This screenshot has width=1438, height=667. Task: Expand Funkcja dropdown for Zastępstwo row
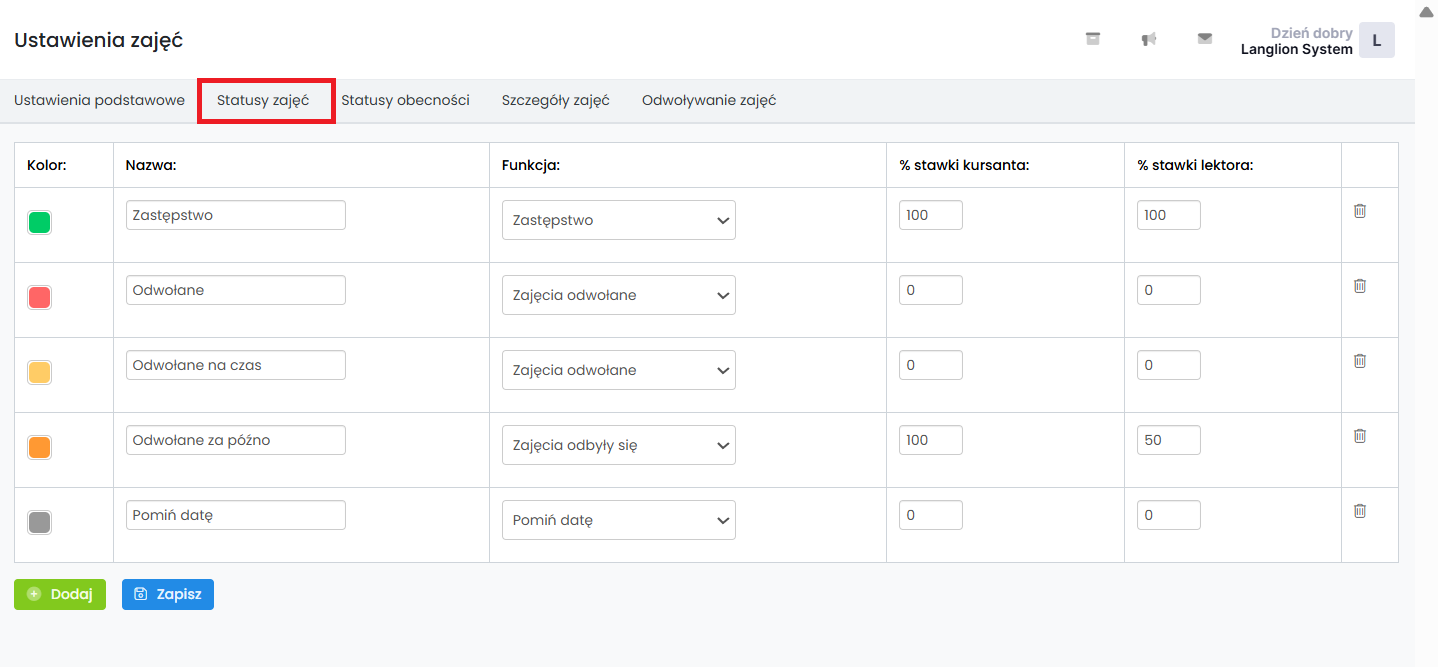[x=618, y=220]
